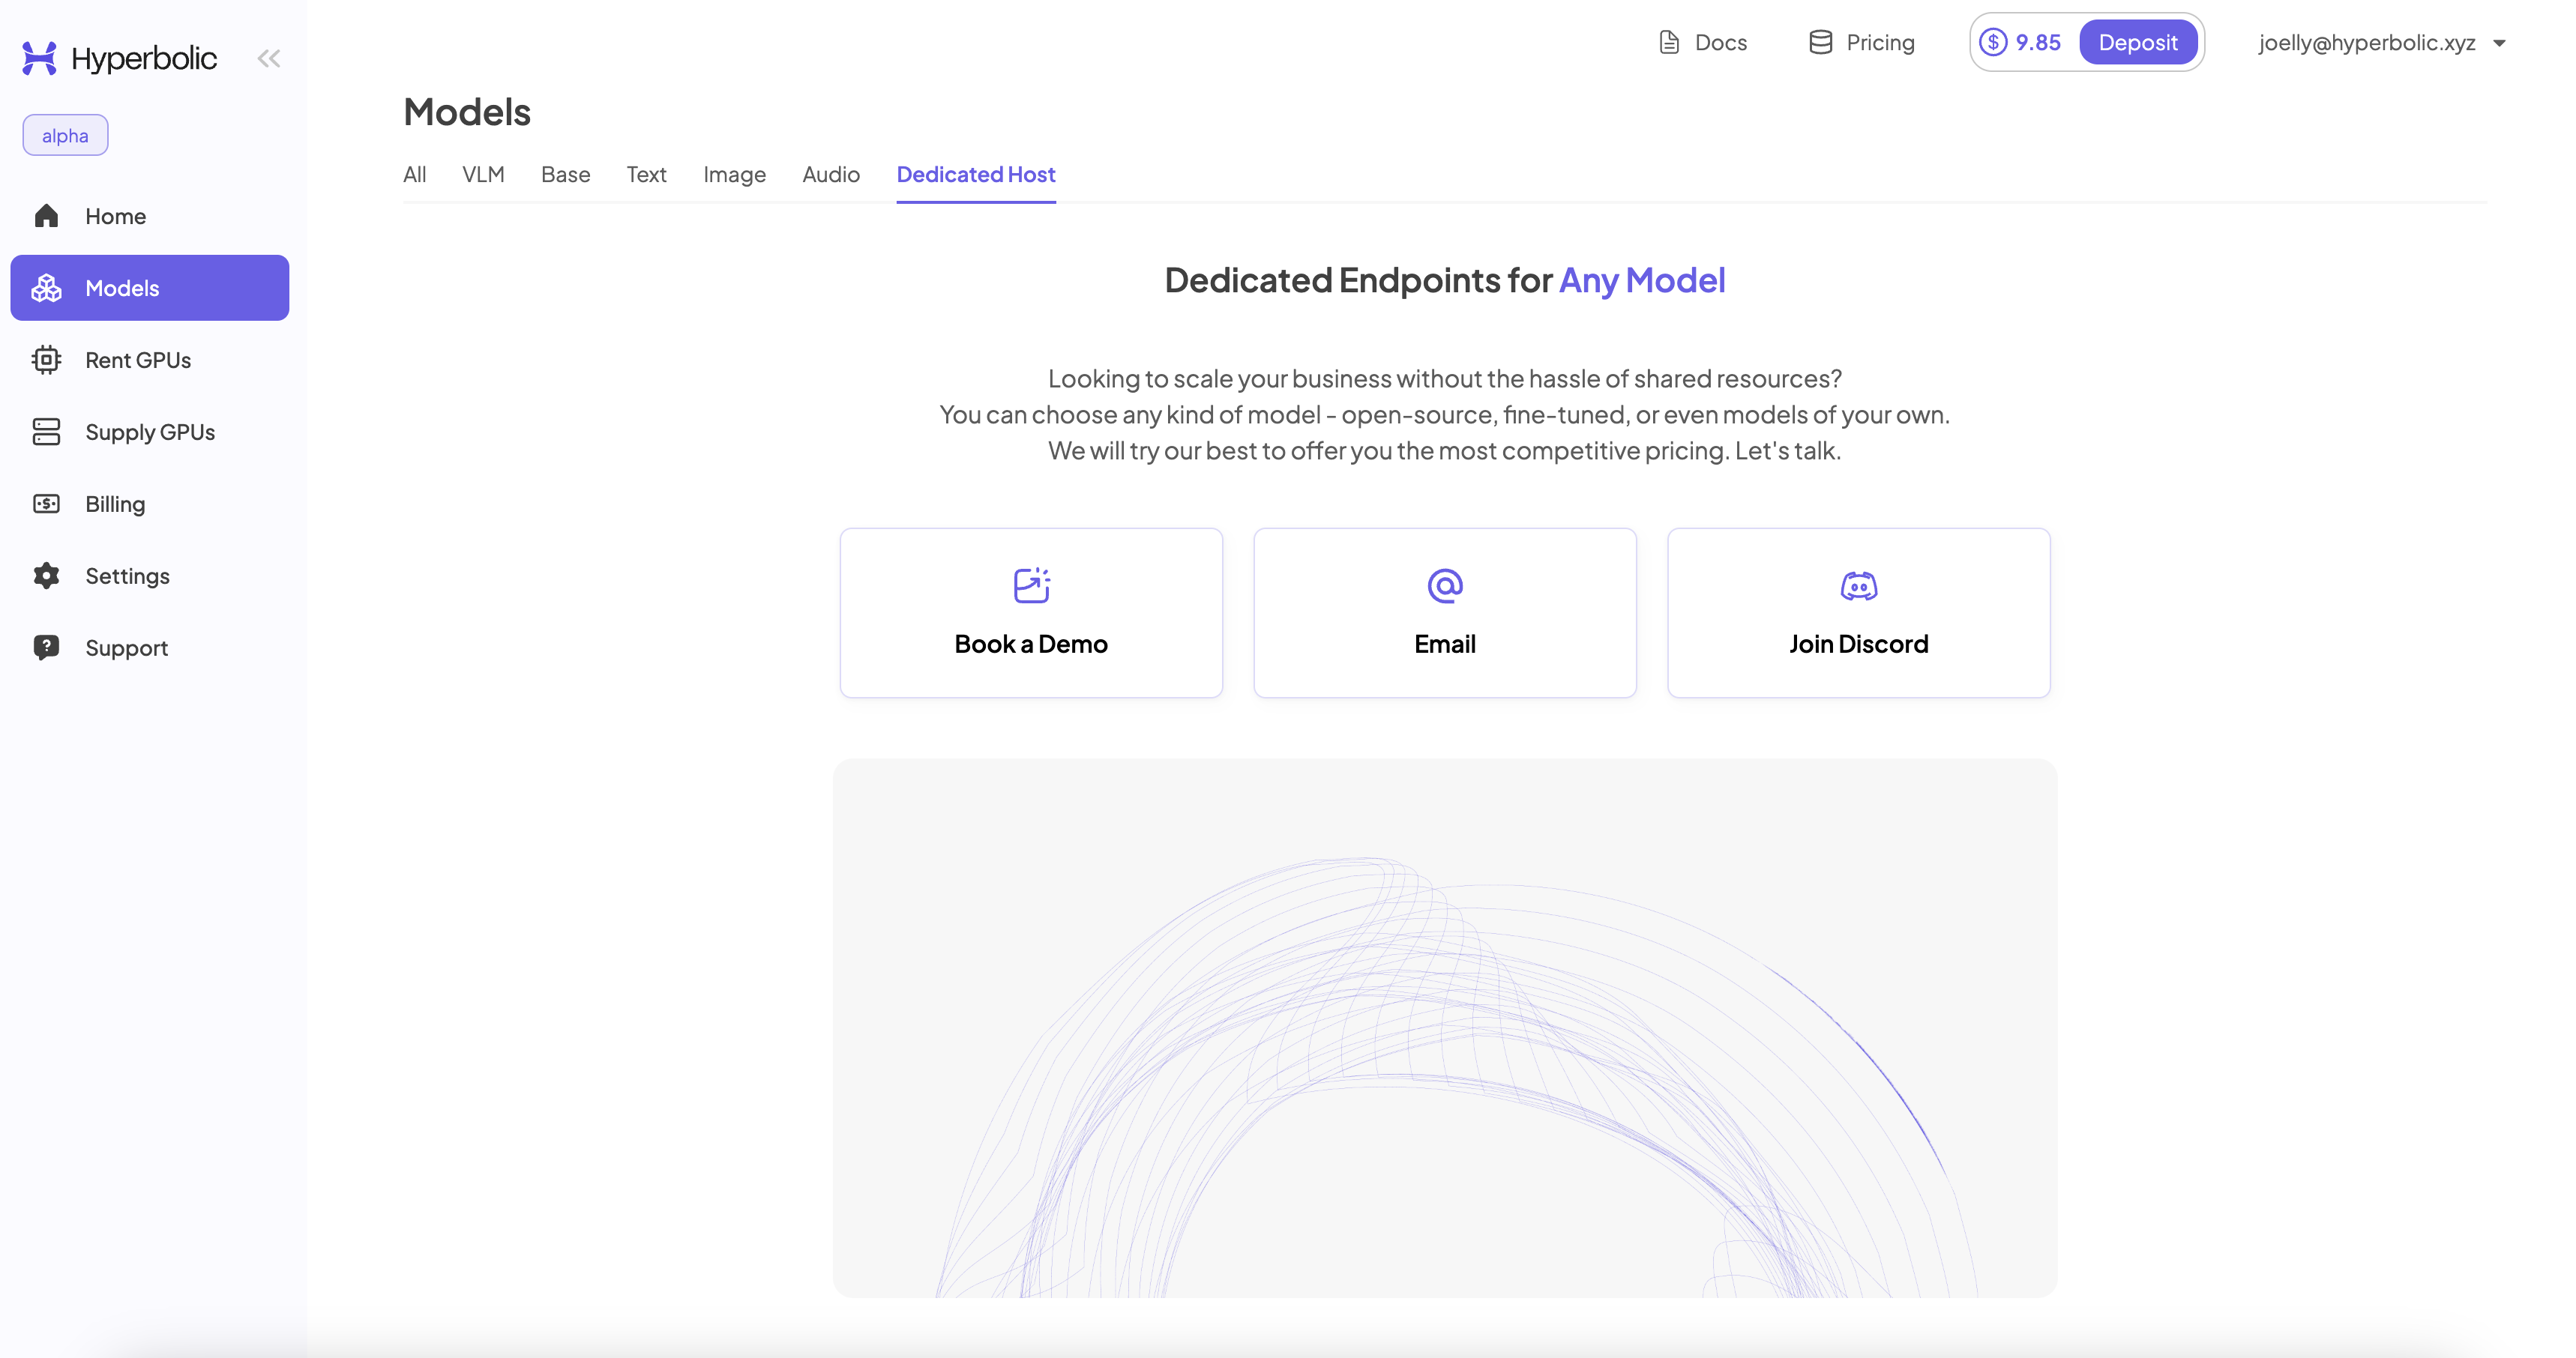Open the Billing label
The image size is (2576, 1358).
click(x=115, y=504)
